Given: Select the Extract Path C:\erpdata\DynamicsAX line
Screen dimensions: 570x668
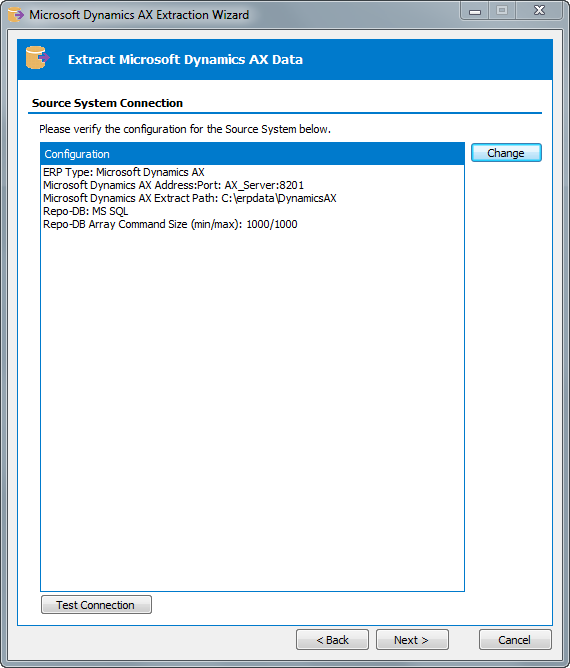Looking at the screenshot, I should coord(190,198).
